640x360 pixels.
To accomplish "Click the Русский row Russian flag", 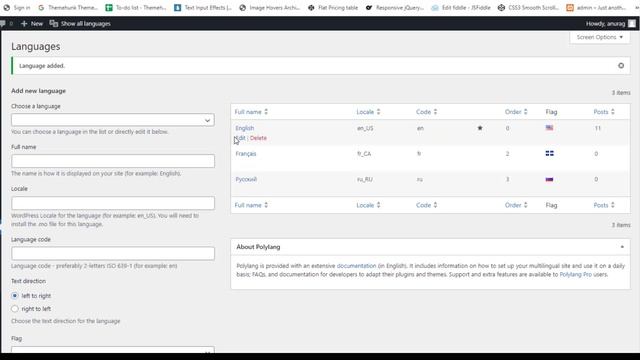I will pyautogui.click(x=549, y=179).
